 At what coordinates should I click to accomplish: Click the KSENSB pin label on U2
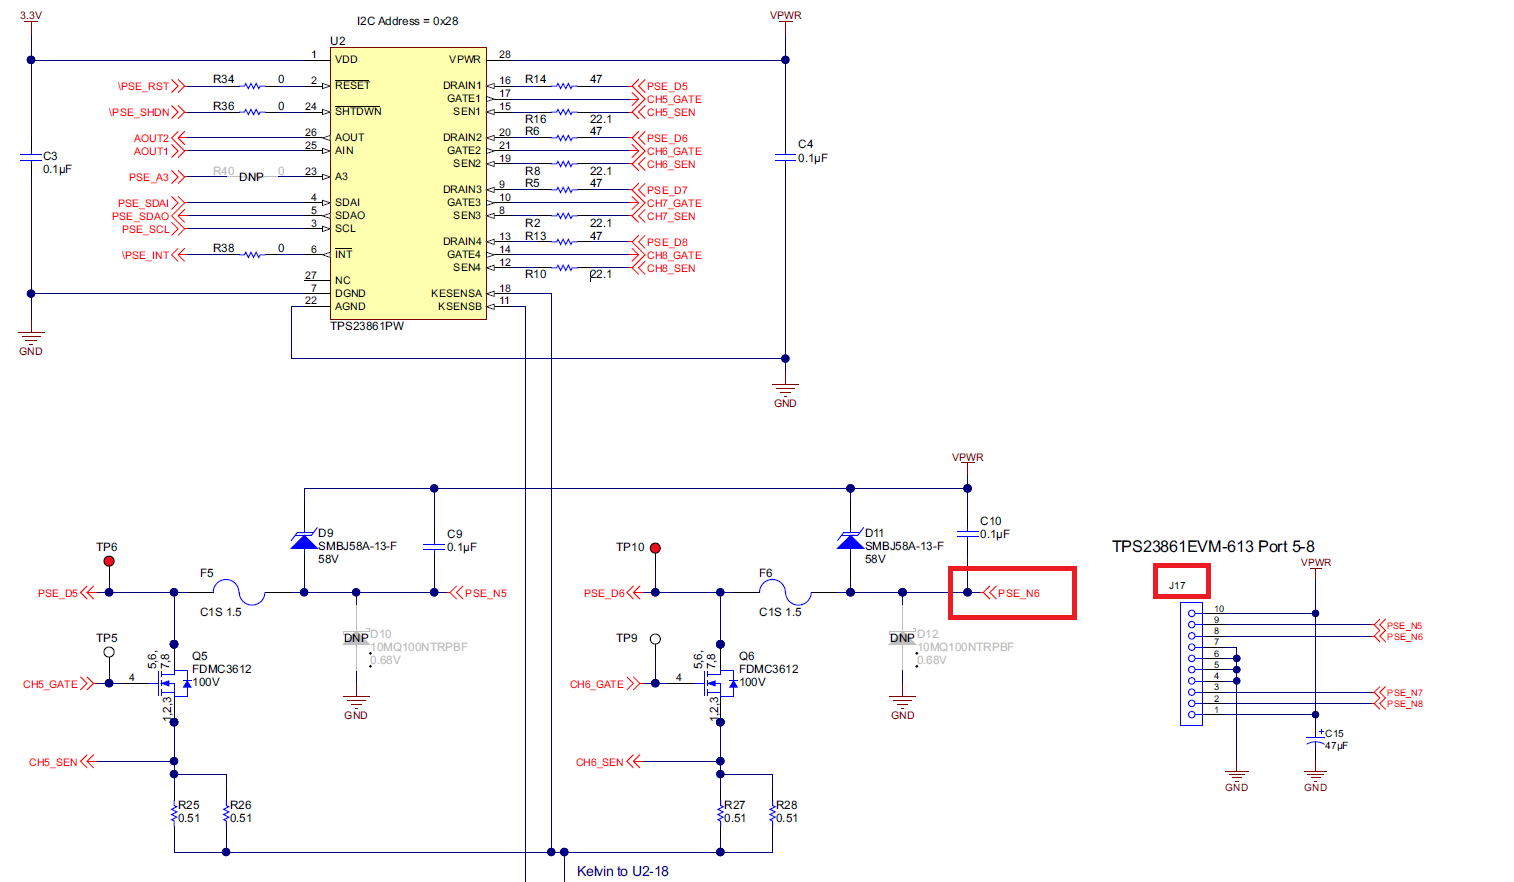click(x=459, y=307)
